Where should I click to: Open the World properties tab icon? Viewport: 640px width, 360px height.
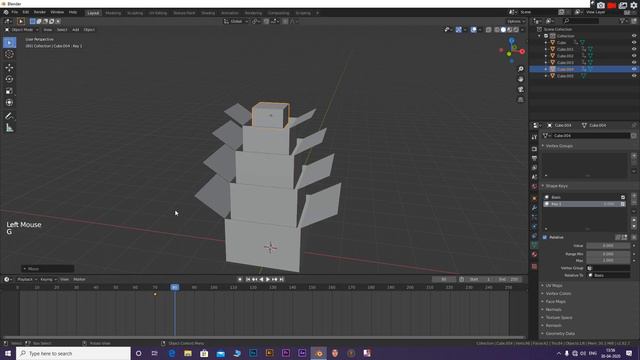(534, 187)
